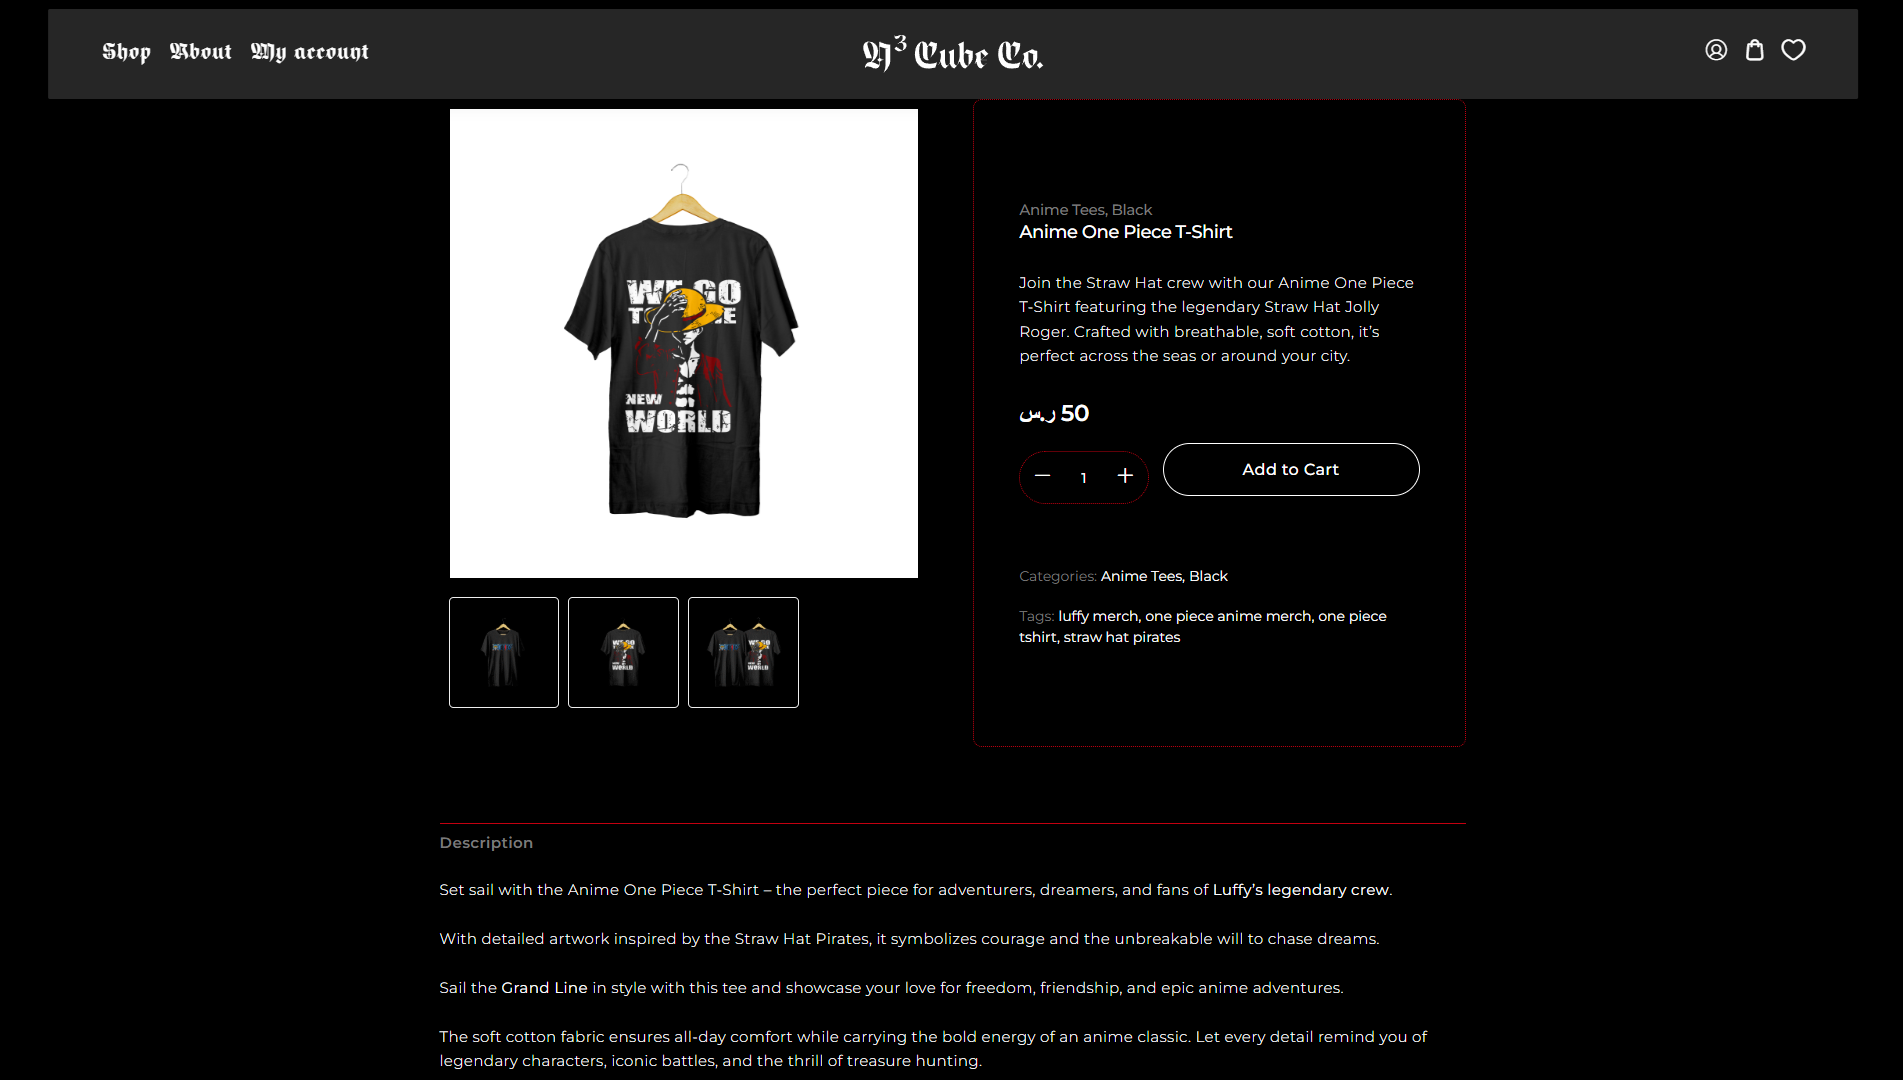Open the wishlist heart icon
This screenshot has height=1080, width=1903.
(x=1794, y=50)
